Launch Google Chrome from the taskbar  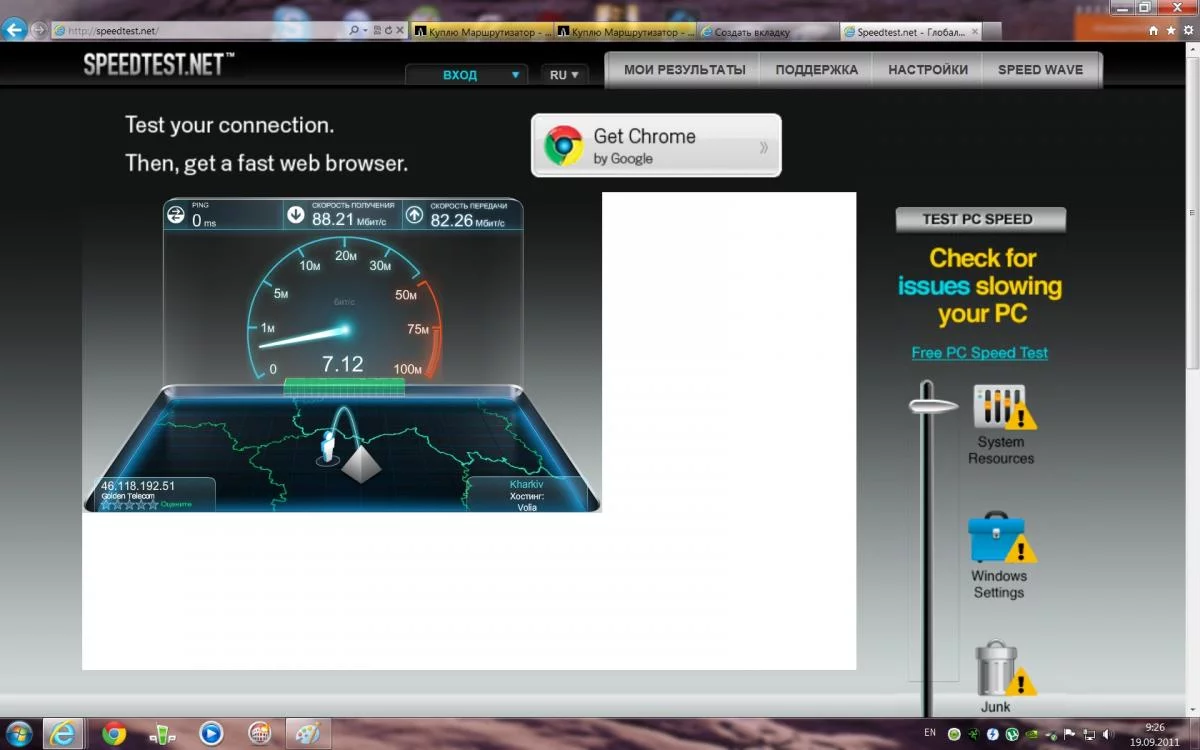tap(114, 734)
